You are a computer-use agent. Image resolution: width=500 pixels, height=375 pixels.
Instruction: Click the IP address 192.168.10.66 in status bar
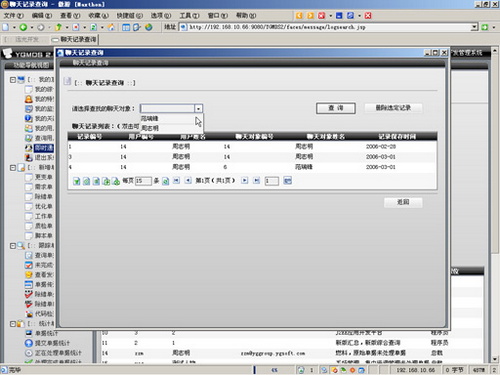point(416,370)
